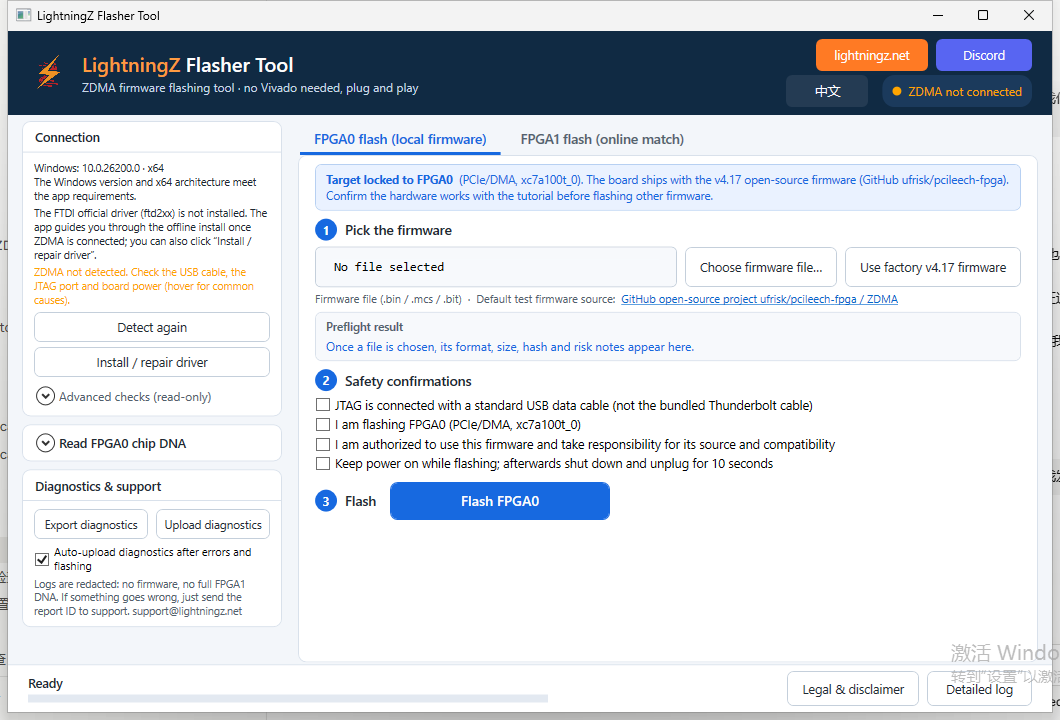
Task: Minimize the LightningZ Flasher Tool window
Action: 938,15
